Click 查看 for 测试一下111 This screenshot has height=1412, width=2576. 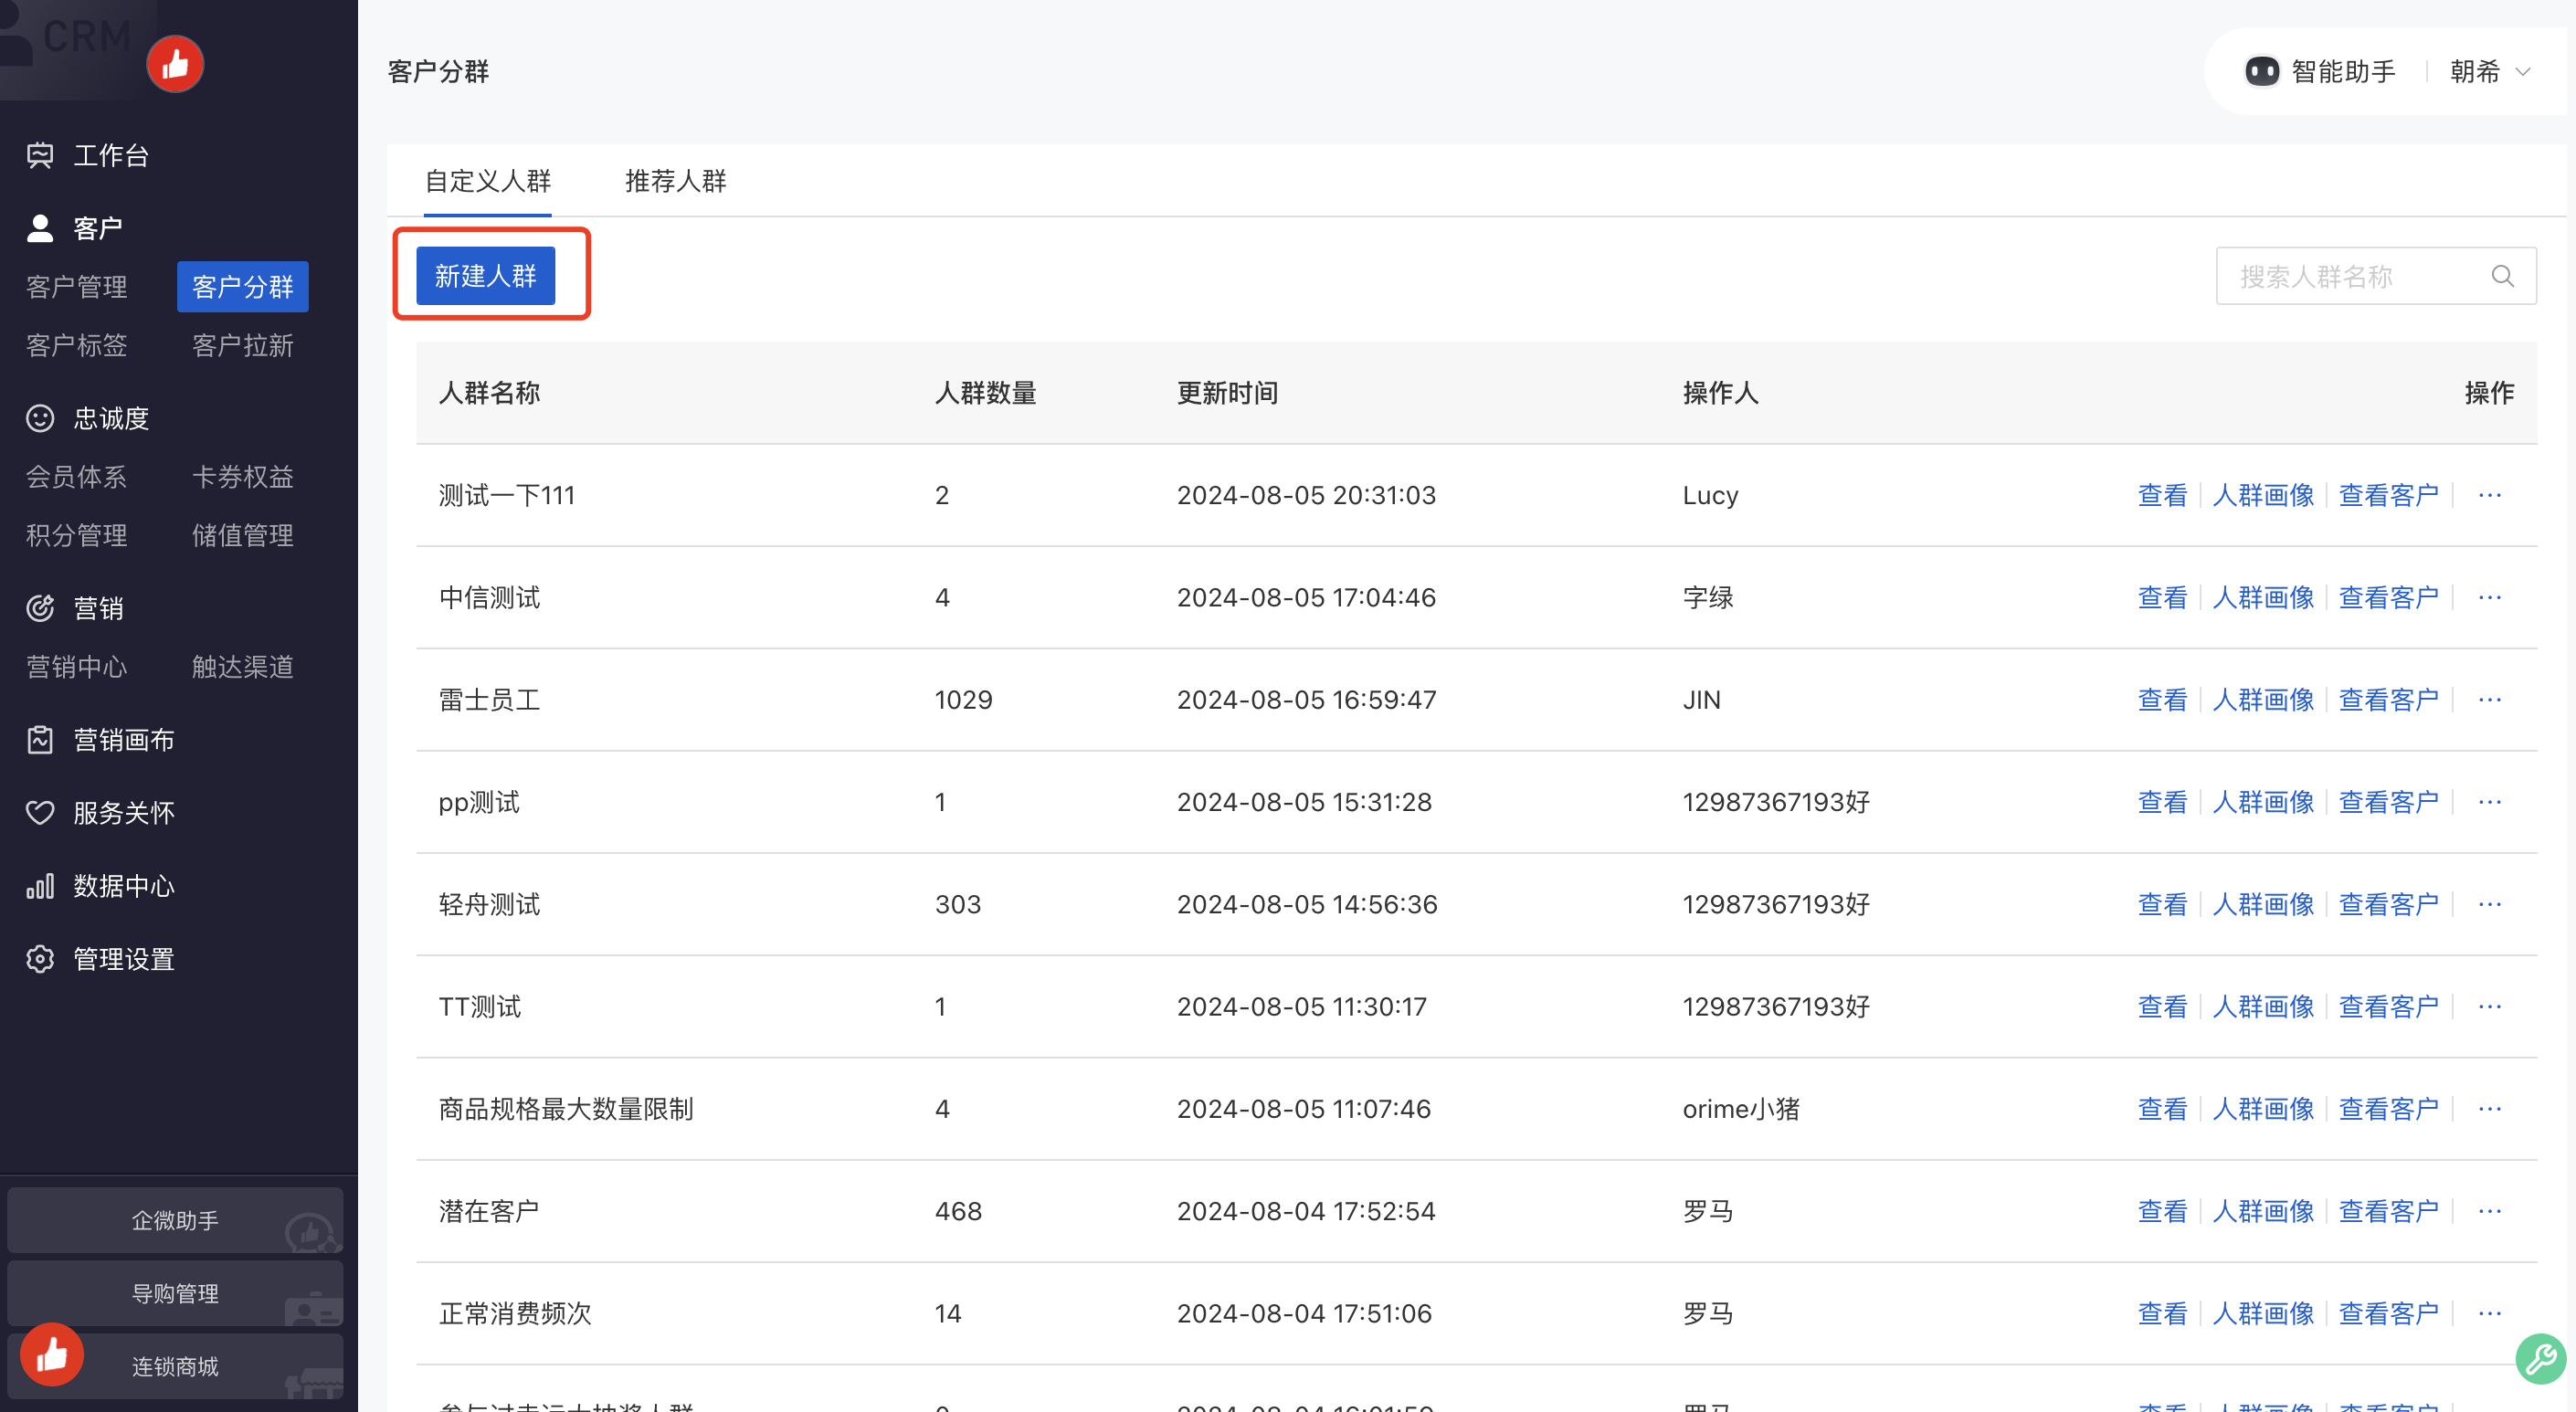[x=2162, y=495]
